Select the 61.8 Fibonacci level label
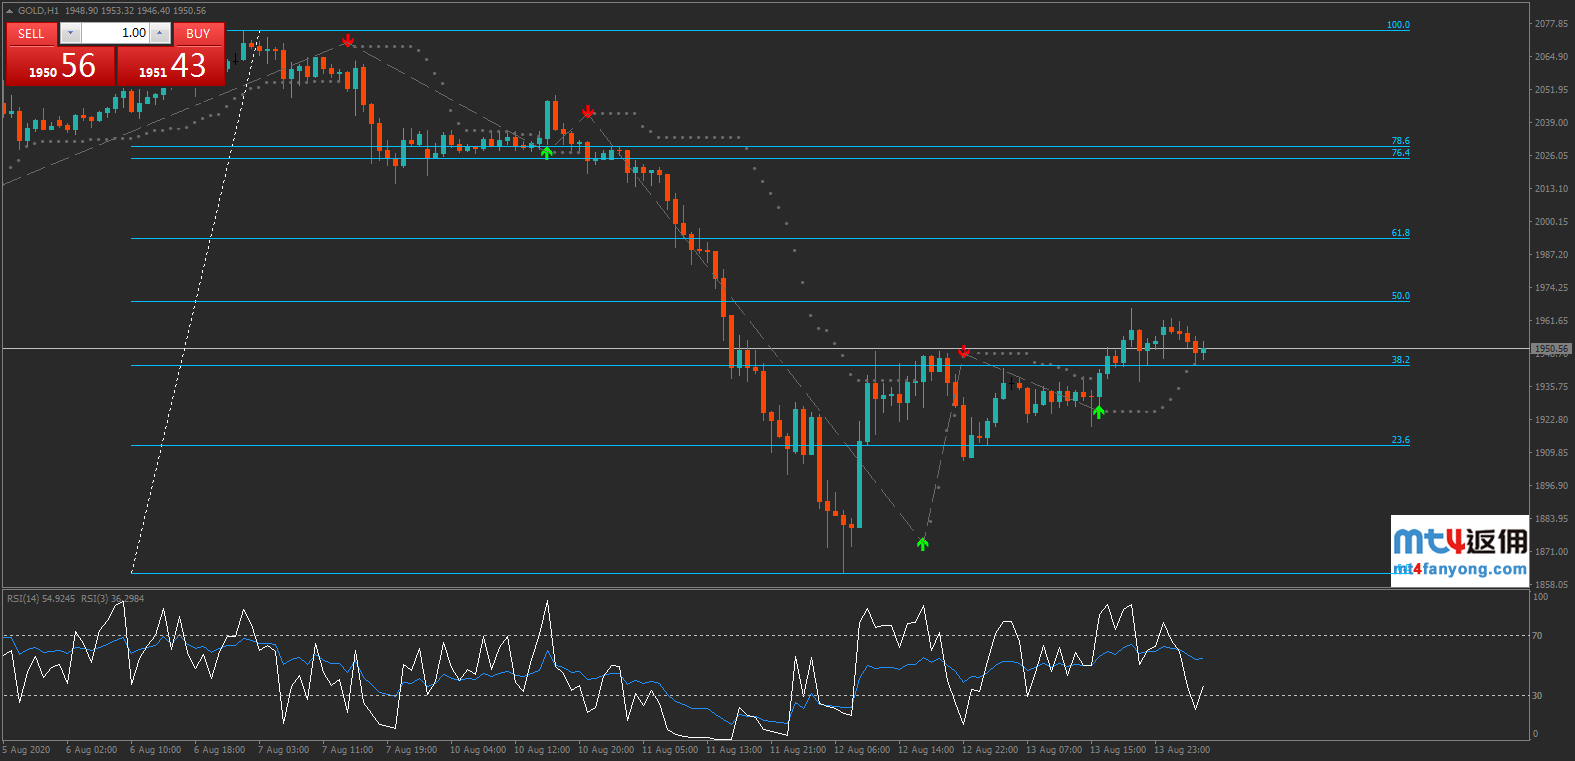Image resolution: width=1575 pixels, height=761 pixels. [x=1400, y=233]
